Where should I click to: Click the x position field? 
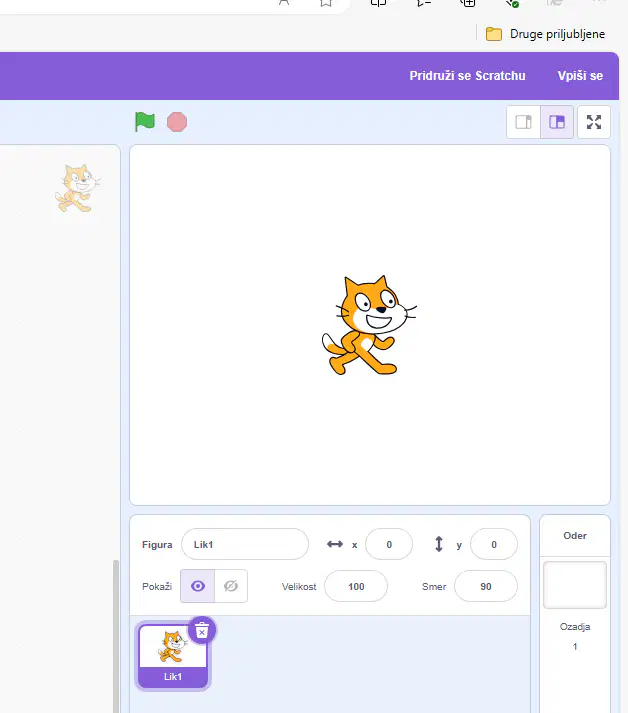click(389, 544)
